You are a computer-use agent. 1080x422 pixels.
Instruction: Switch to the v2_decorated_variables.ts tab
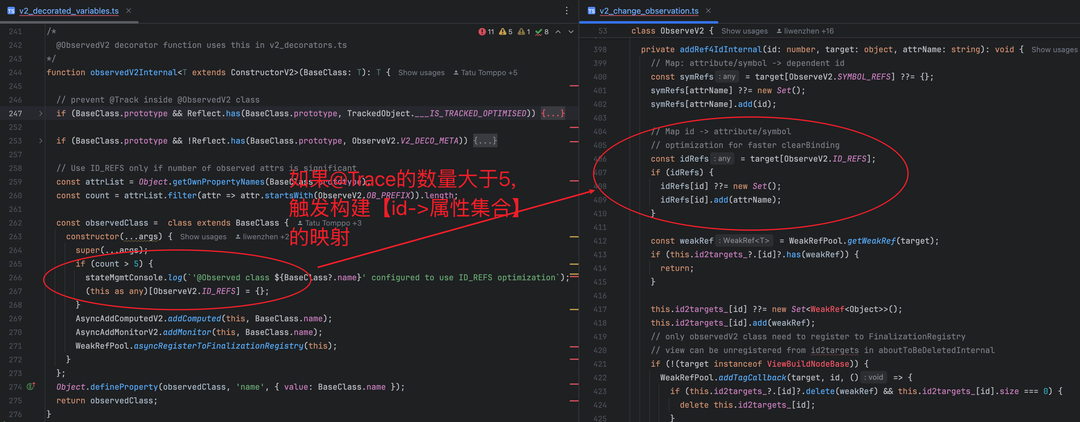[x=68, y=11]
